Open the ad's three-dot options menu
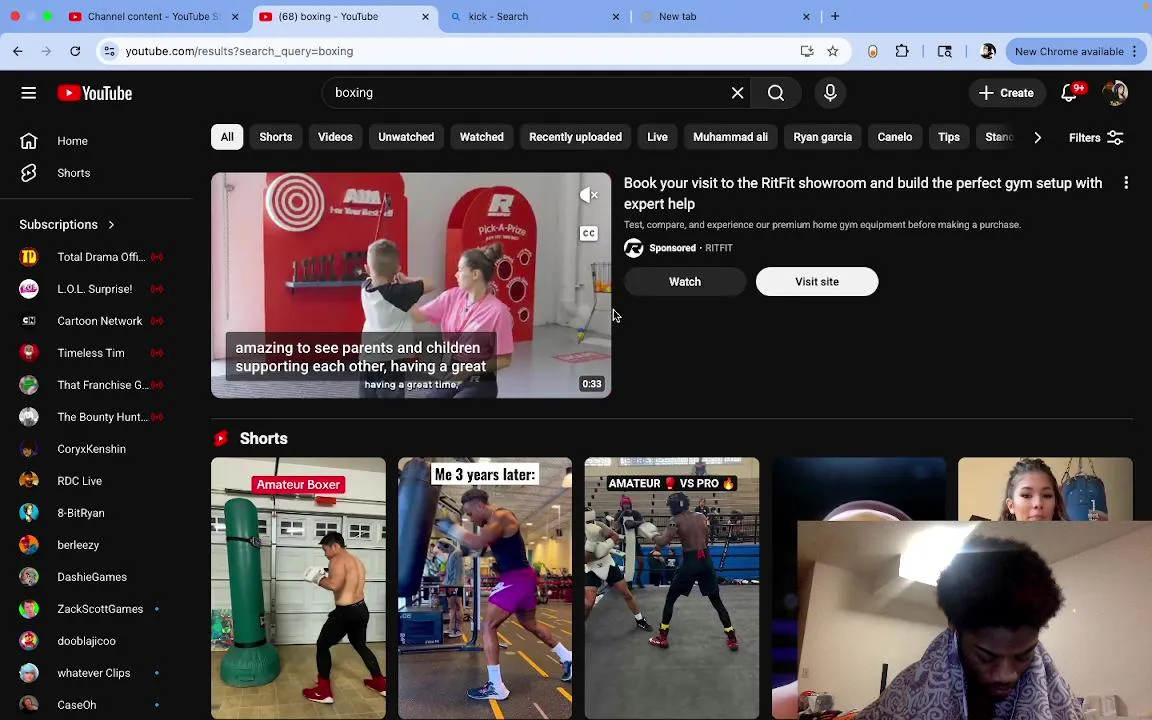 point(1126,183)
